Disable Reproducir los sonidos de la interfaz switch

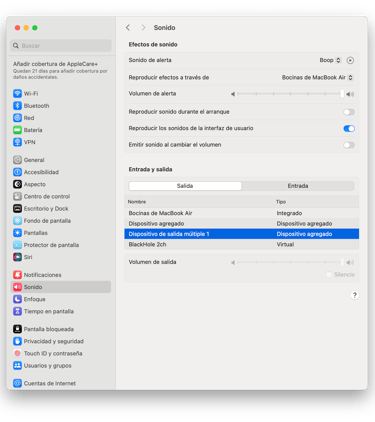click(x=349, y=128)
